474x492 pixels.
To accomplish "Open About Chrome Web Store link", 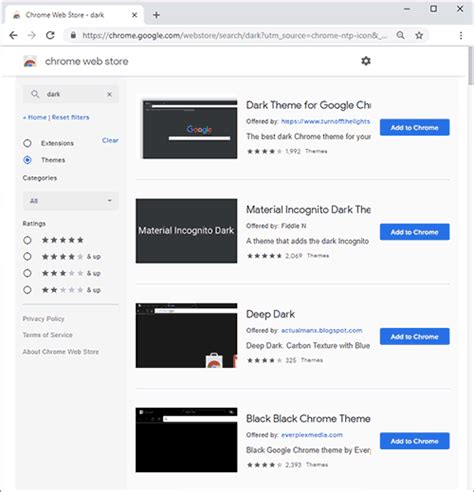I will click(61, 352).
